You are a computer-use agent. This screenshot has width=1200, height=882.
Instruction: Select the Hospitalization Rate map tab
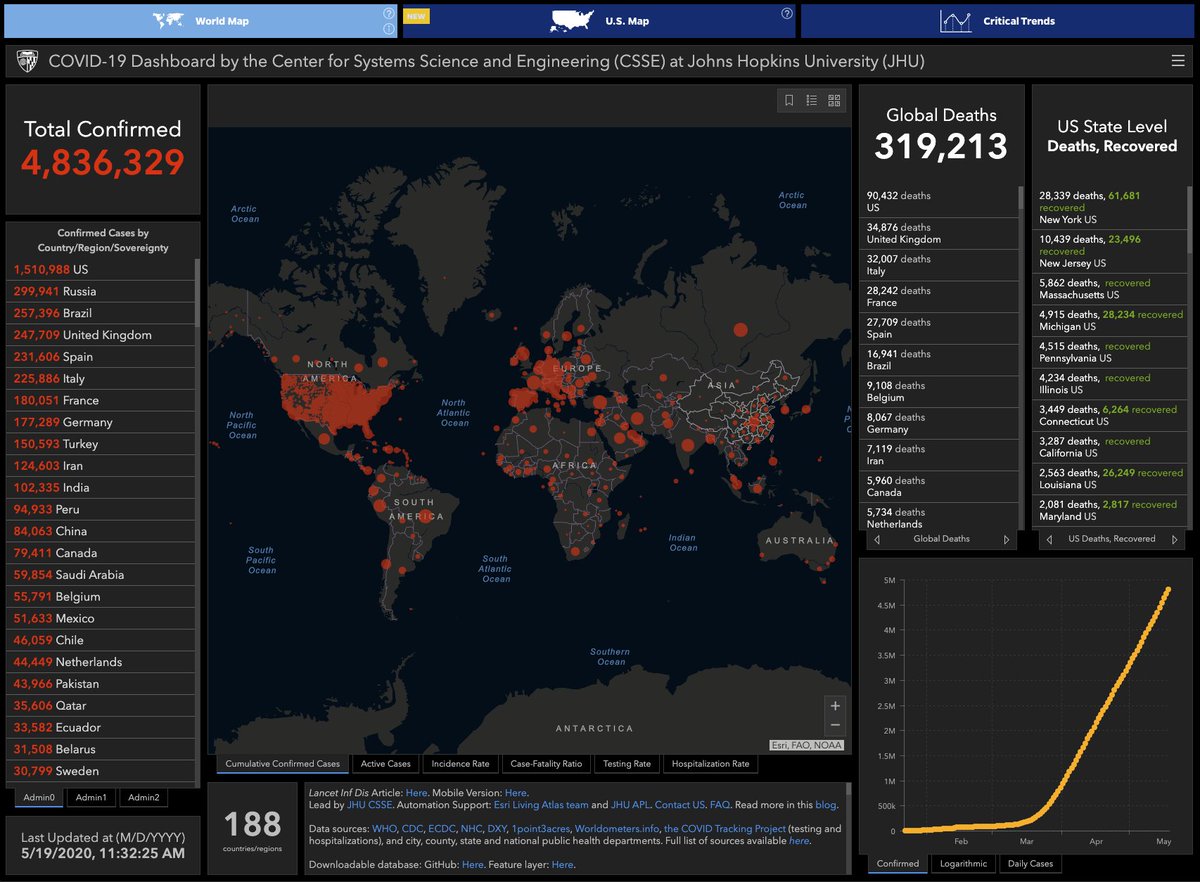(710, 764)
